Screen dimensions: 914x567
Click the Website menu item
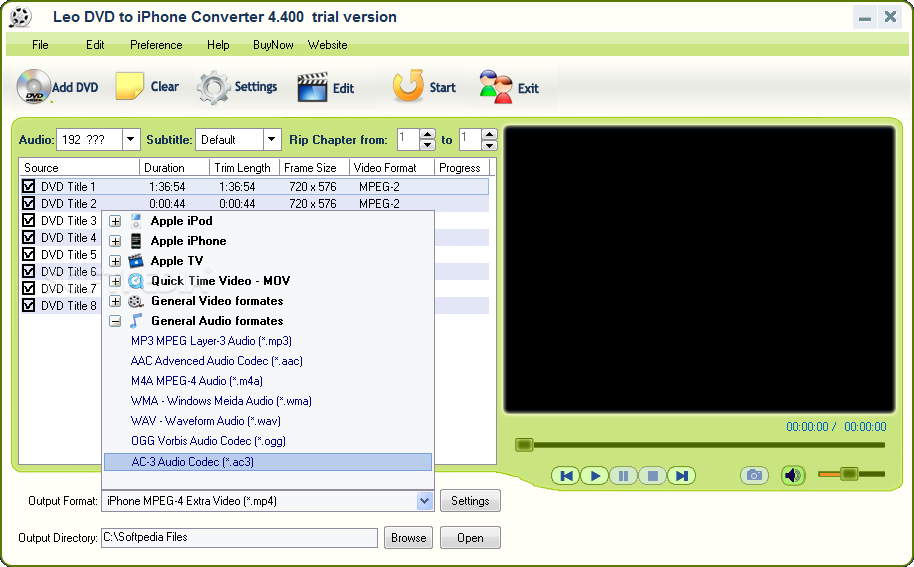pyautogui.click(x=328, y=45)
